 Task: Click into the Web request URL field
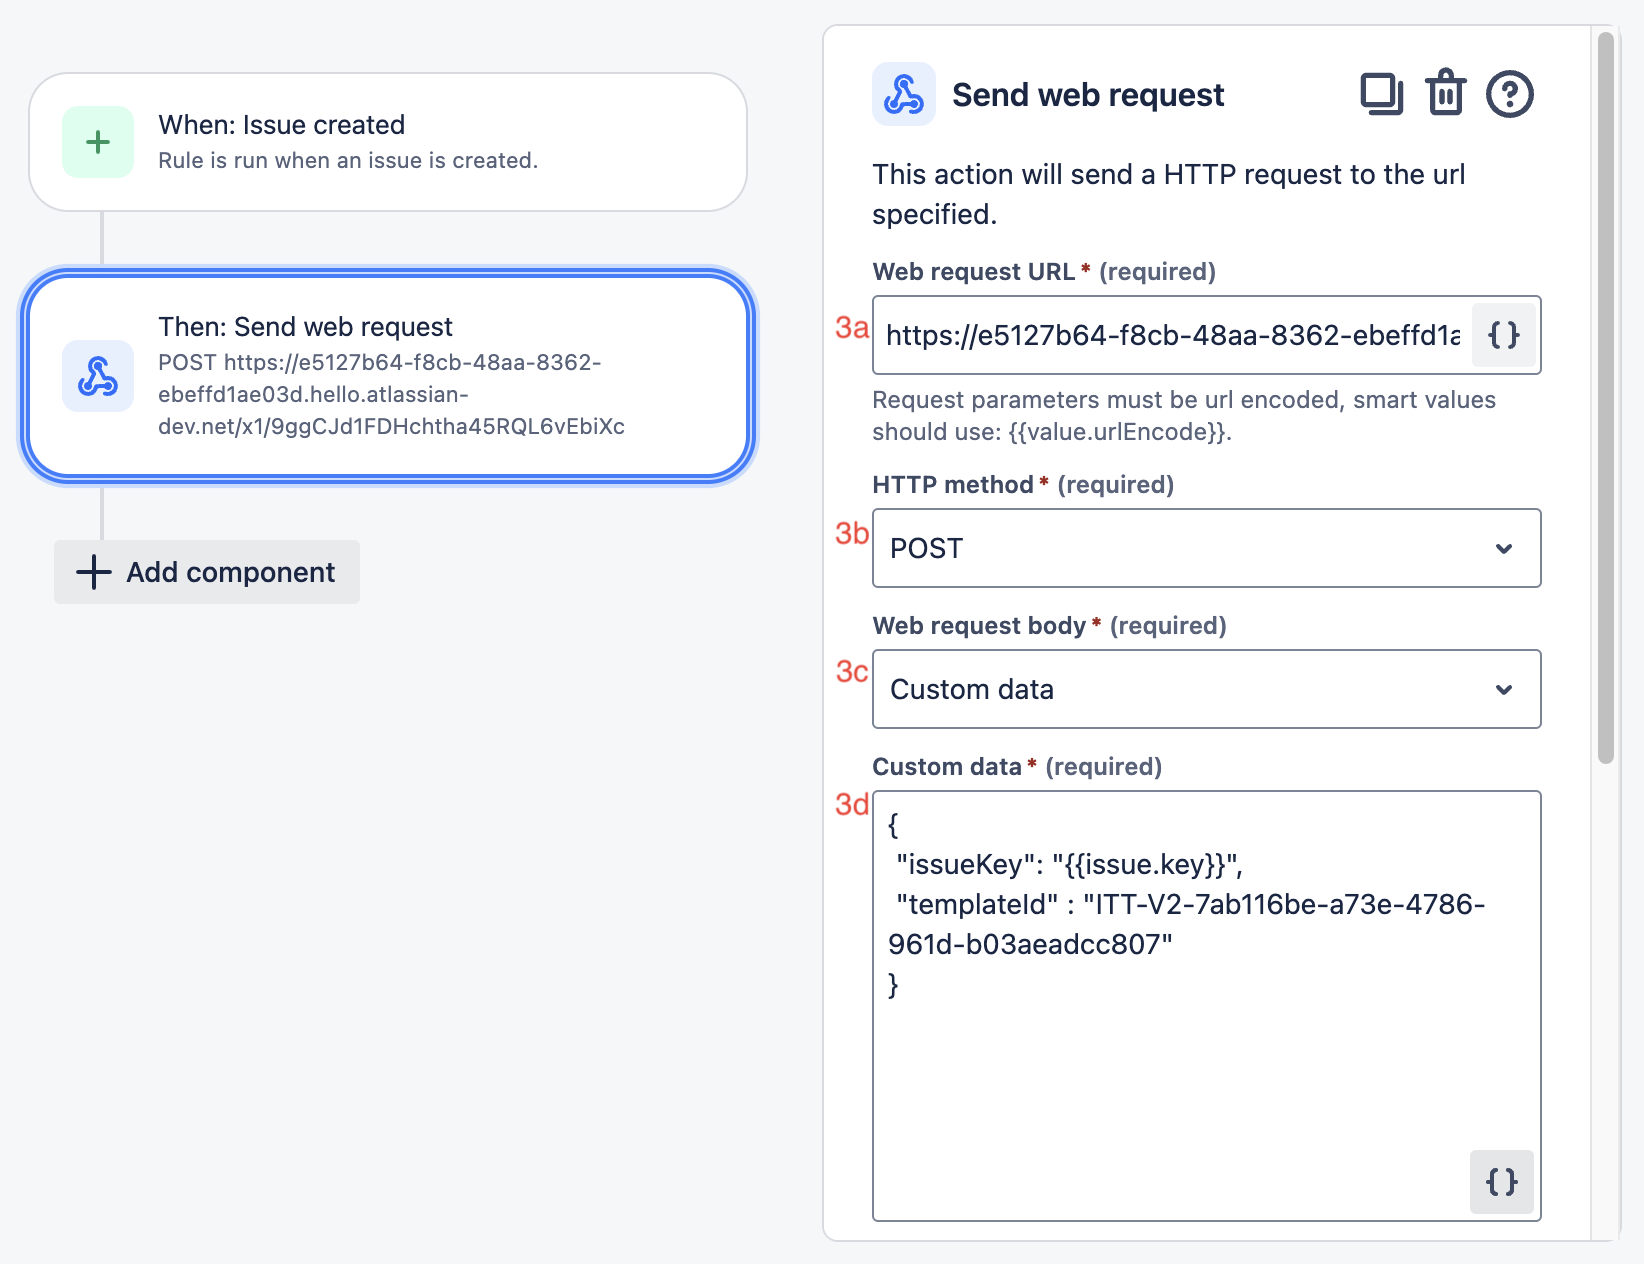pos(1170,335)
